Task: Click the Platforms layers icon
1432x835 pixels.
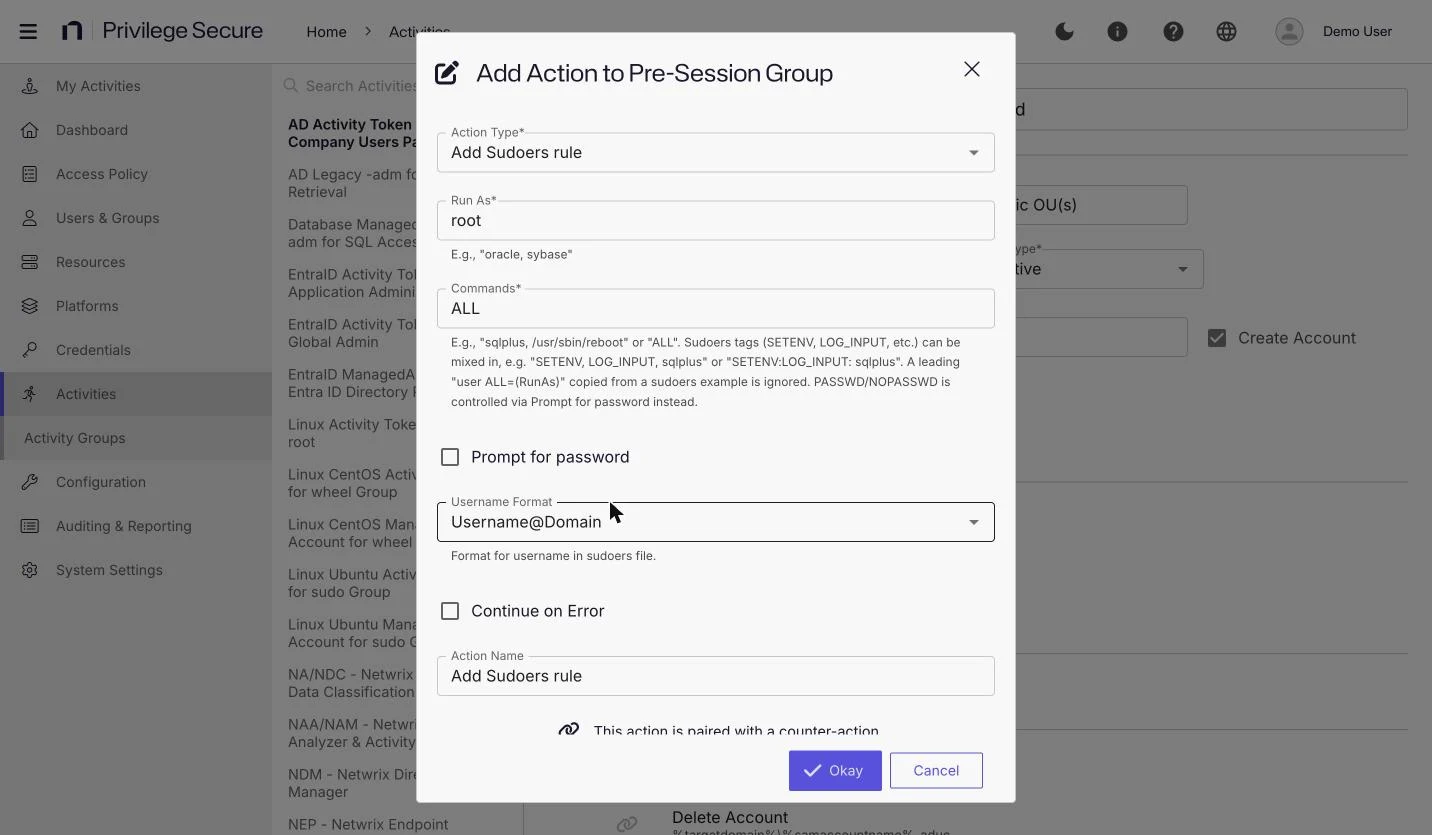Action: pos(30,306)
